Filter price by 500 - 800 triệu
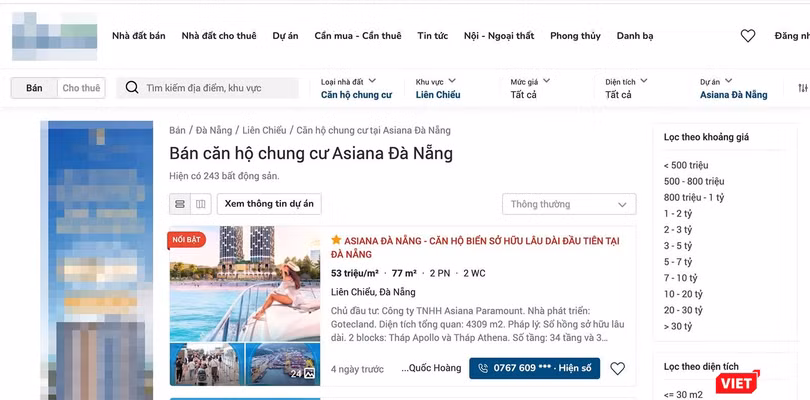810x400 pixels. [x=694, y=181]
